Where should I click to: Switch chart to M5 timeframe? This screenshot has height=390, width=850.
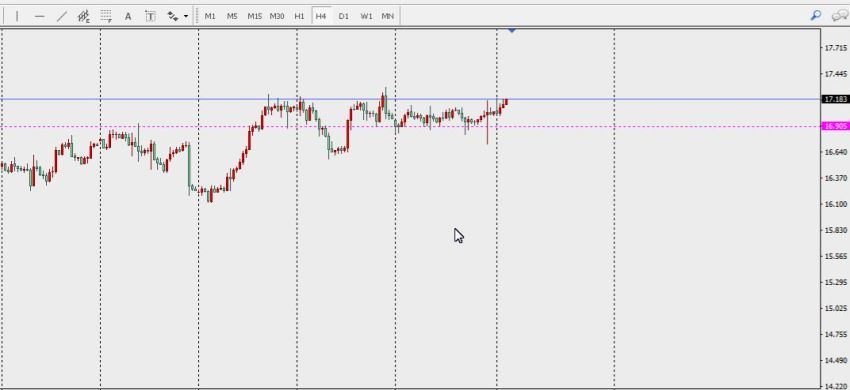coord(232,16)
